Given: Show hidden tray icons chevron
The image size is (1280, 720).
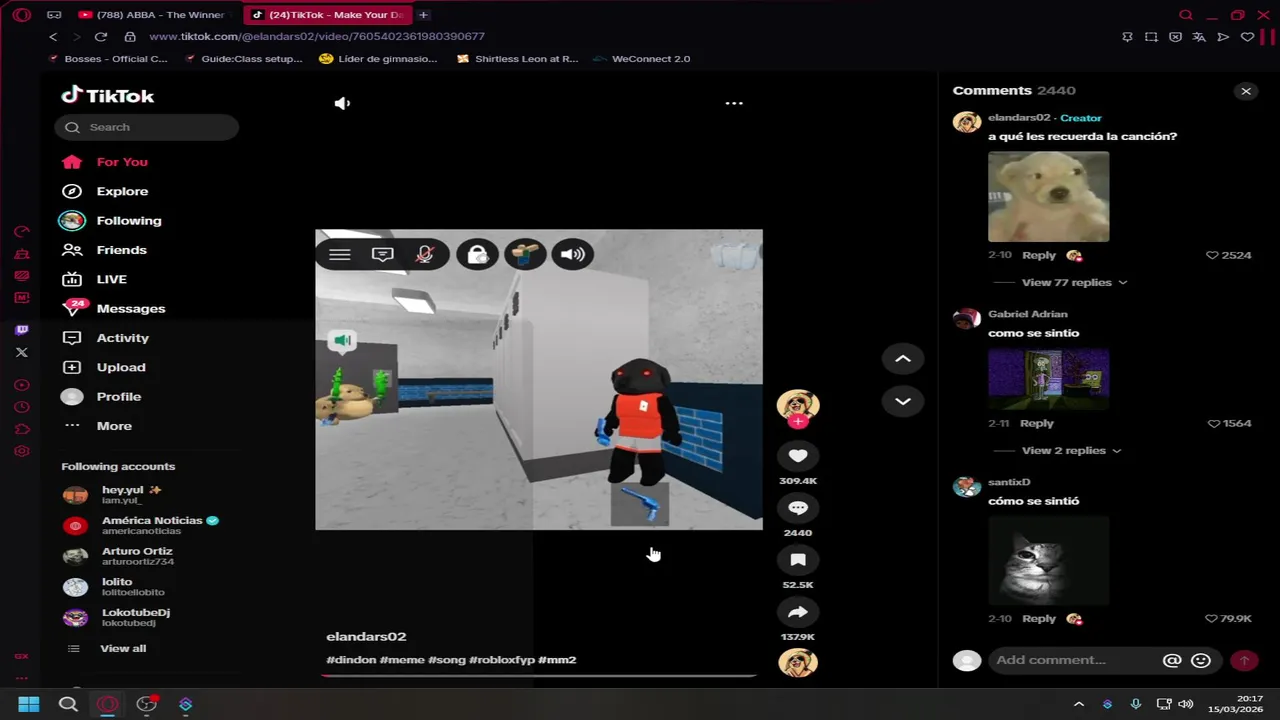Looking at the screenshot, I should coord(1078,704).
